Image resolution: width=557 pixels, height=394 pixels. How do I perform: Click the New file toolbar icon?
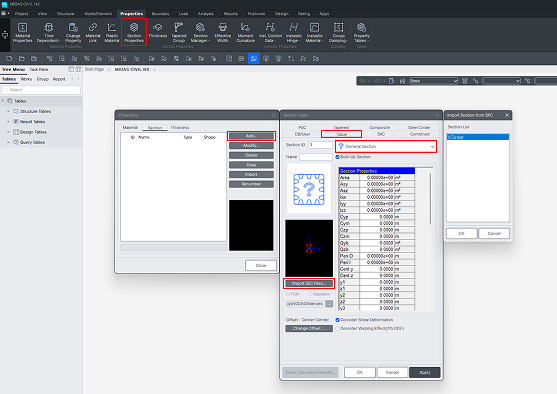pyautogui.click(x=9, y=59)
